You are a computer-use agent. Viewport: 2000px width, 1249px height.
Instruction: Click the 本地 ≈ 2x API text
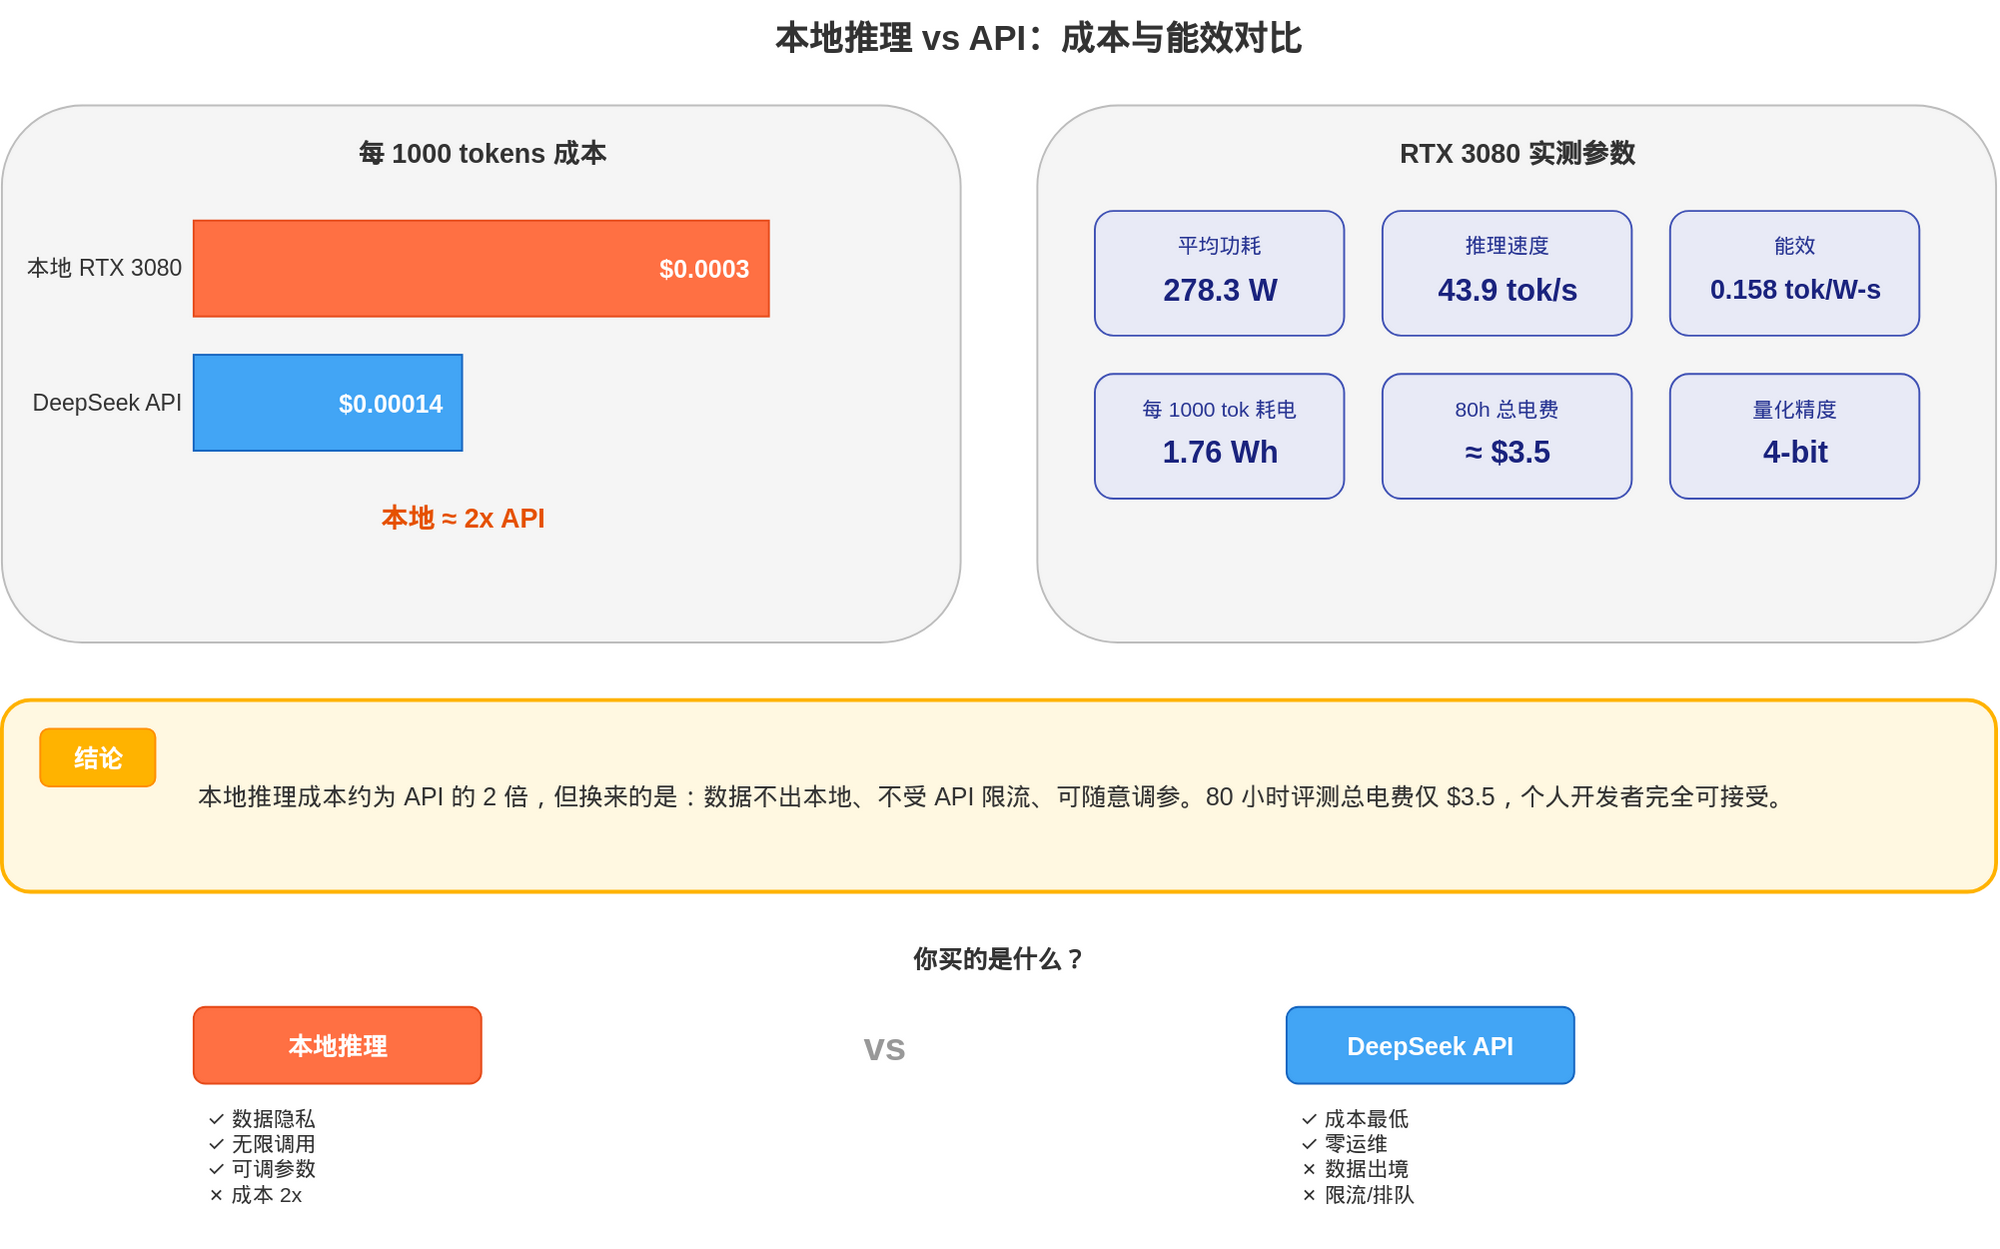tap(463, 518)
